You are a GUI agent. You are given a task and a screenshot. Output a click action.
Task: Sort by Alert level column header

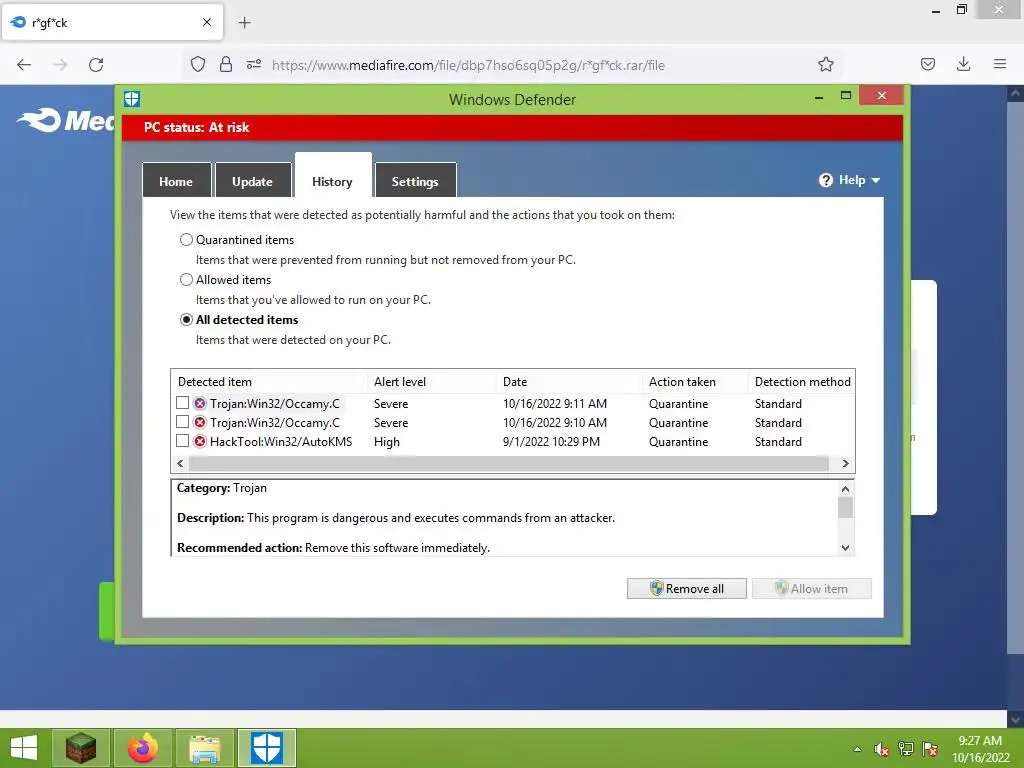point(431,382)
